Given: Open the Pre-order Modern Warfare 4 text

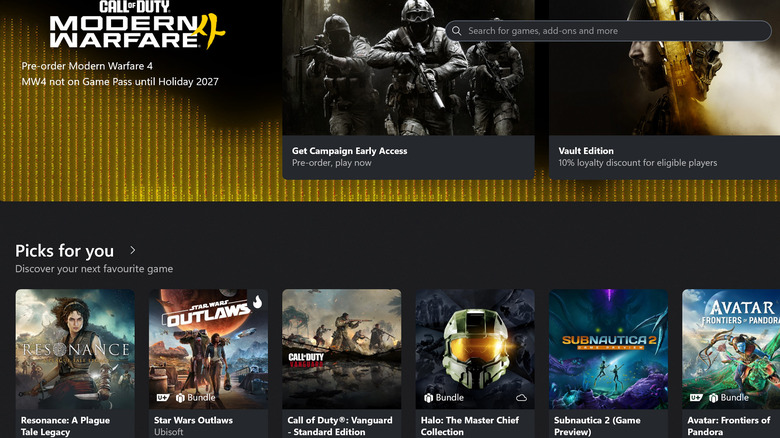Looking at the screenshot, I should 87,66.
